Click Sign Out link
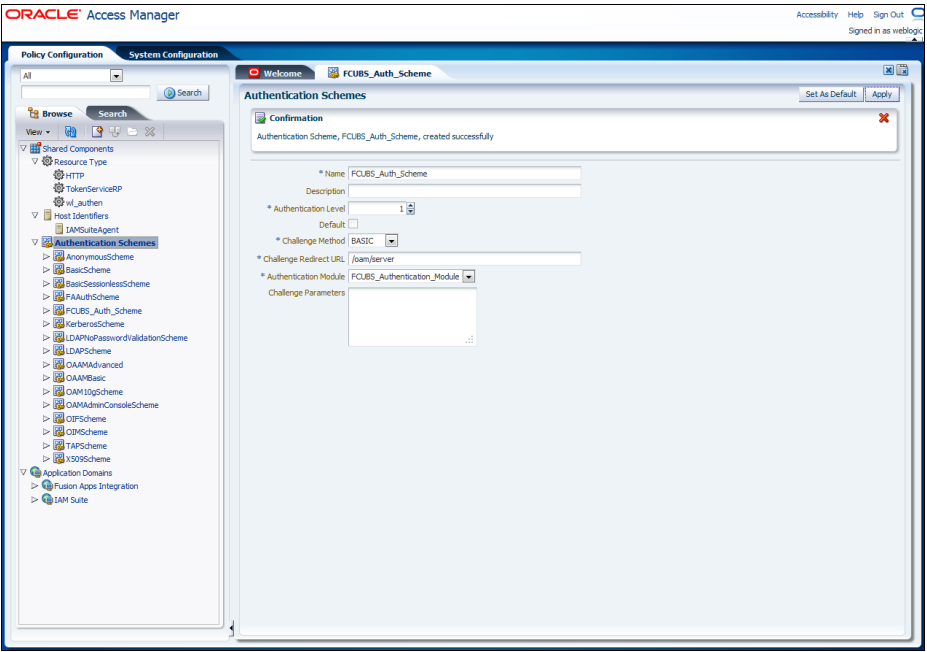927x652 pixels. point(889,15)
